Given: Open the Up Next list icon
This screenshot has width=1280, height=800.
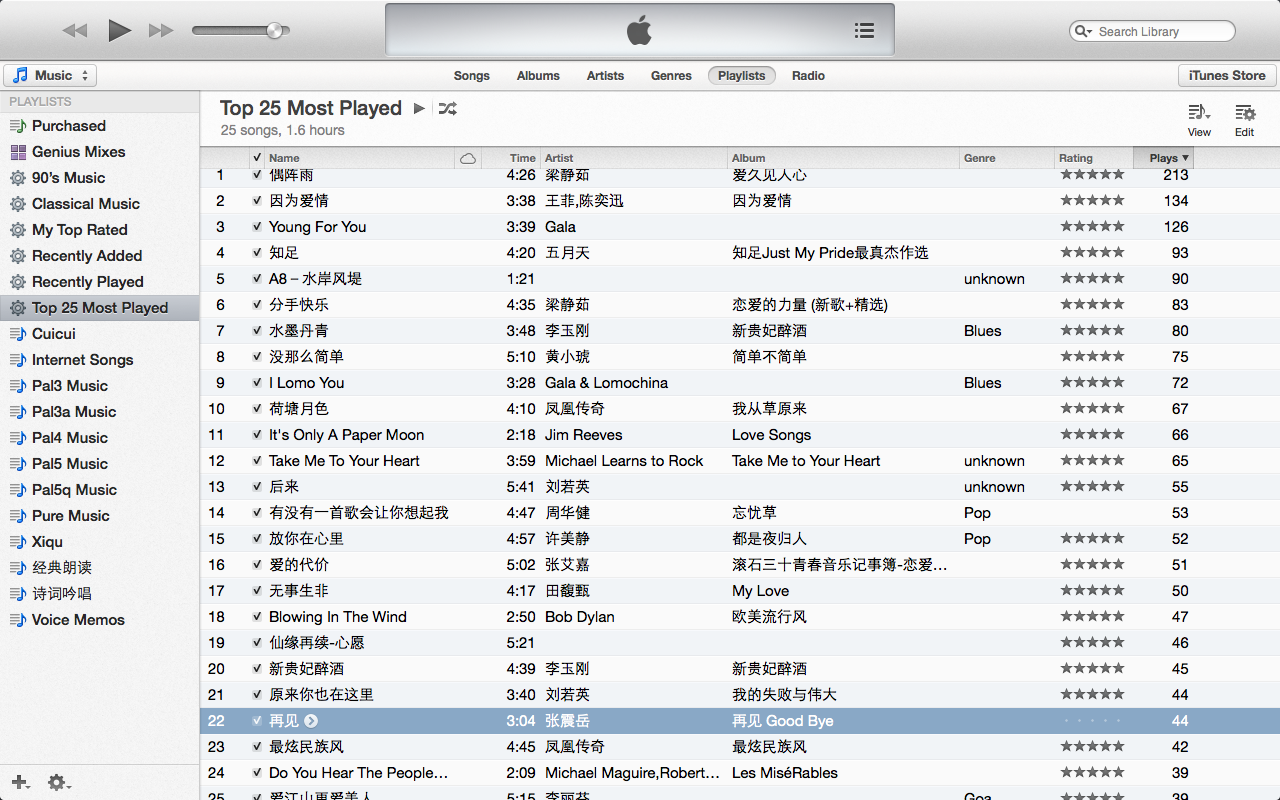Looking at the screenshot, I should click(x=865, y=31).
